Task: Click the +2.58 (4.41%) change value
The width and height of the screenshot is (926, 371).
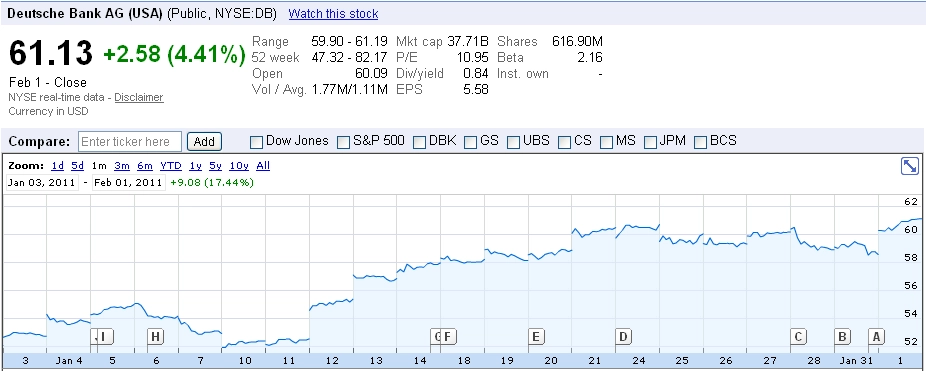Action: [x=174, y=54]
